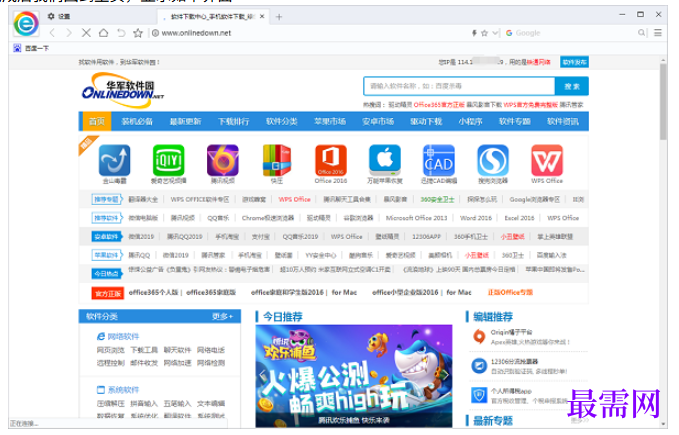Open the settings gear in the tab bar
679x435 pixels.
(x=51, y=16)
